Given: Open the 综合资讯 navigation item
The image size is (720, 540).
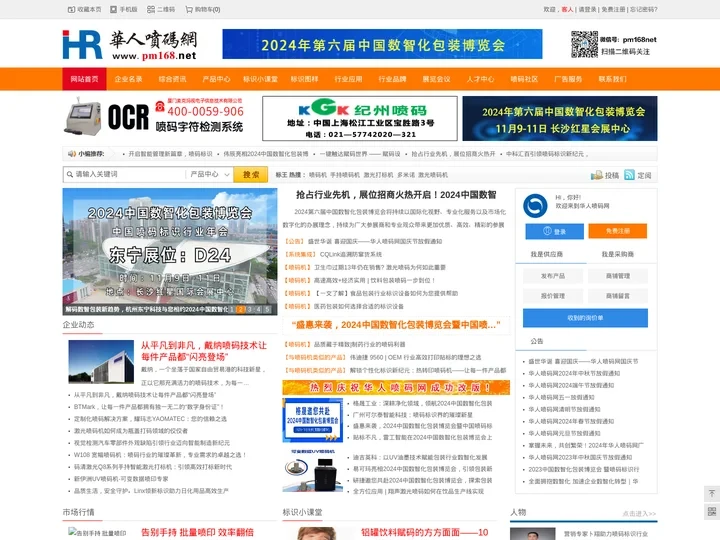Looking at the screenshot, I should [172, 79].
